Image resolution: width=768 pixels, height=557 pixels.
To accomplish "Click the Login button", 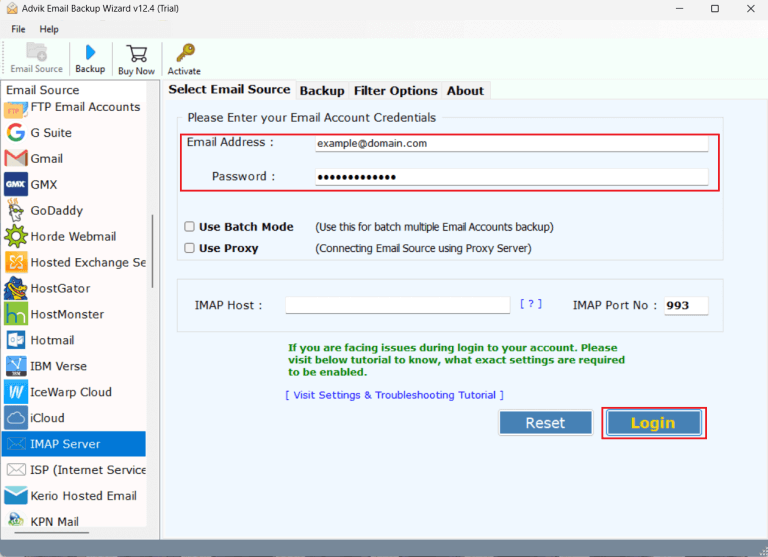I will click(x=653, y=423).
